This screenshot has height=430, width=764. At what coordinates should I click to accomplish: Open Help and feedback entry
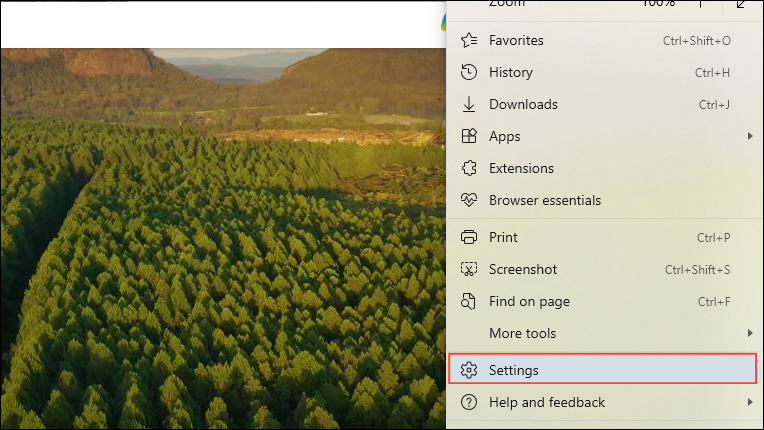click(x=605, y=402)
